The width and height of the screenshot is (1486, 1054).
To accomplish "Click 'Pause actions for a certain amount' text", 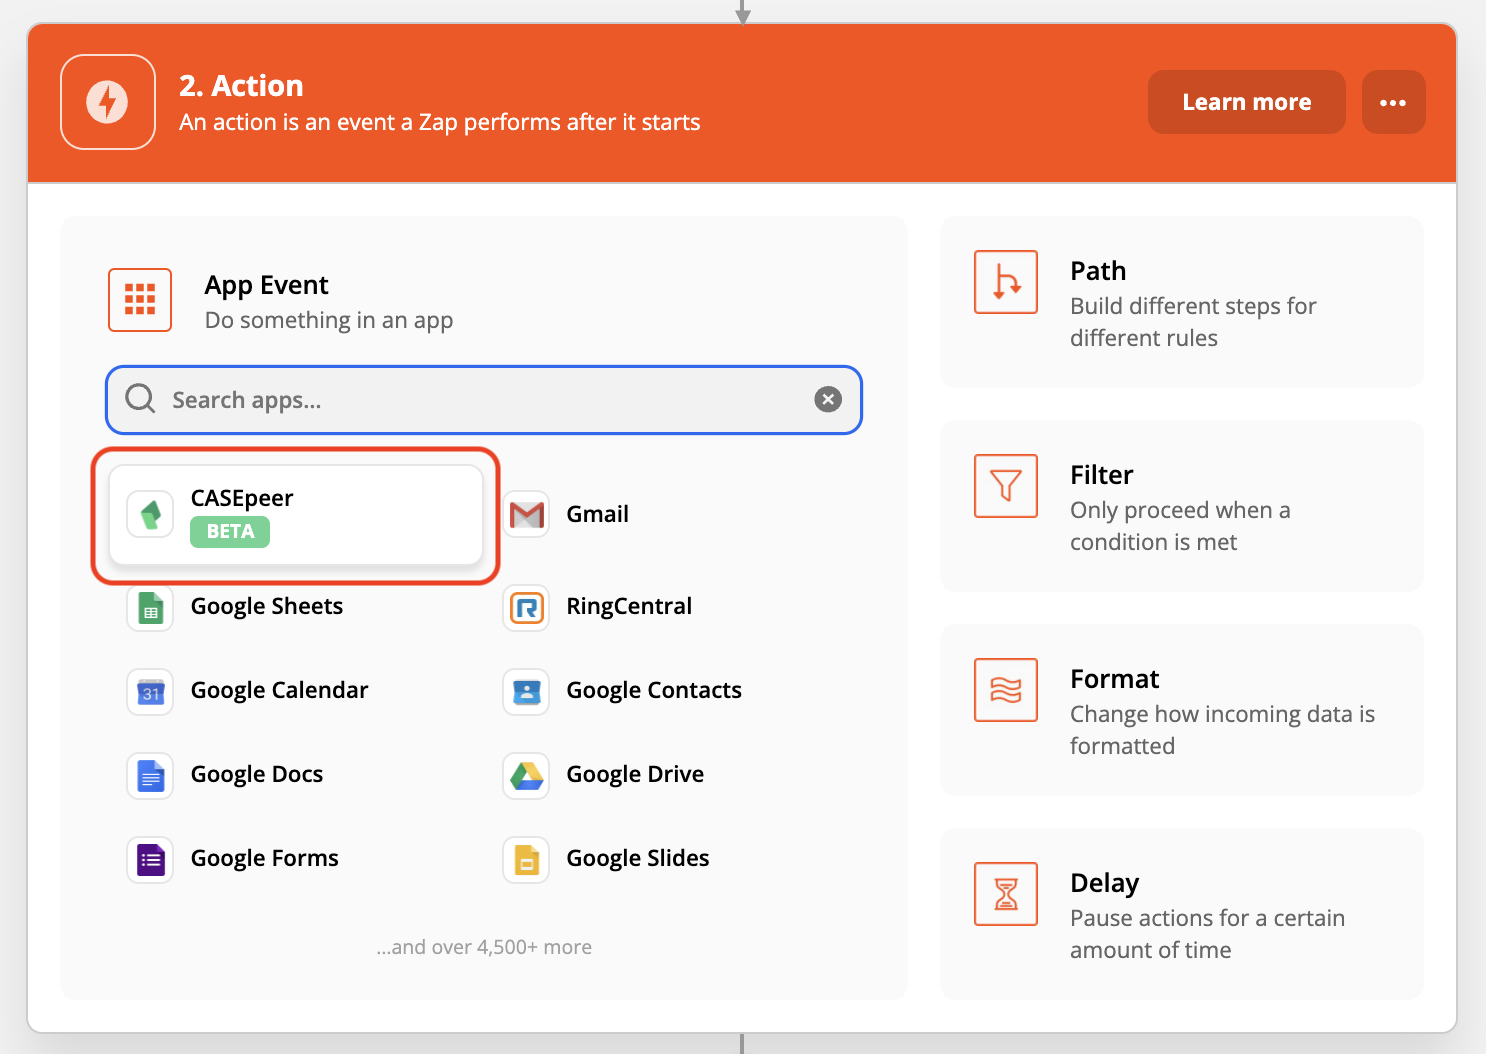I will [1207, 934].
